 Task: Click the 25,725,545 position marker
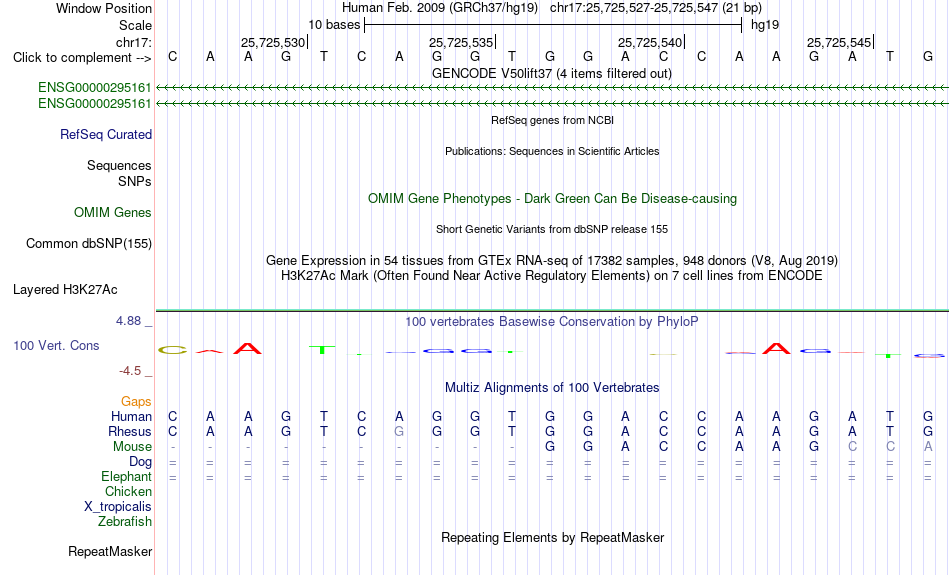839,42
